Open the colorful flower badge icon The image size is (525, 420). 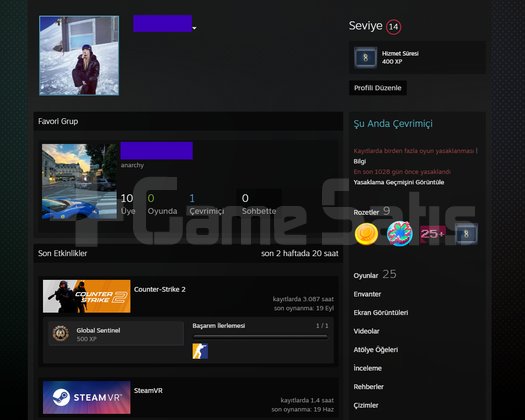399,234
